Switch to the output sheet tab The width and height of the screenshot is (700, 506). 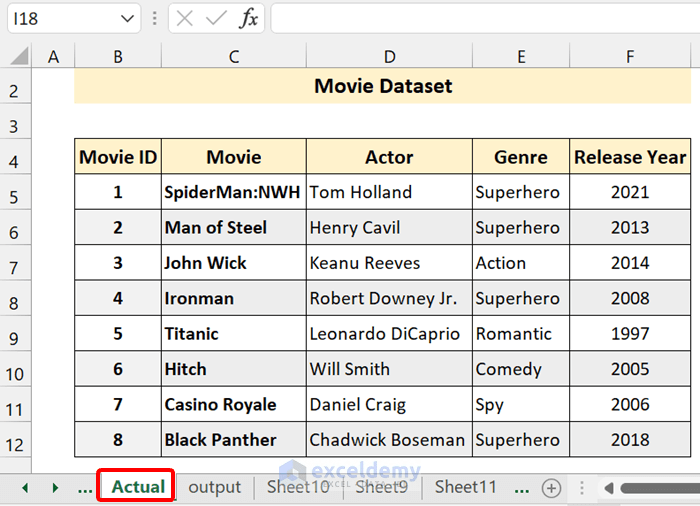tap(215, 487)
